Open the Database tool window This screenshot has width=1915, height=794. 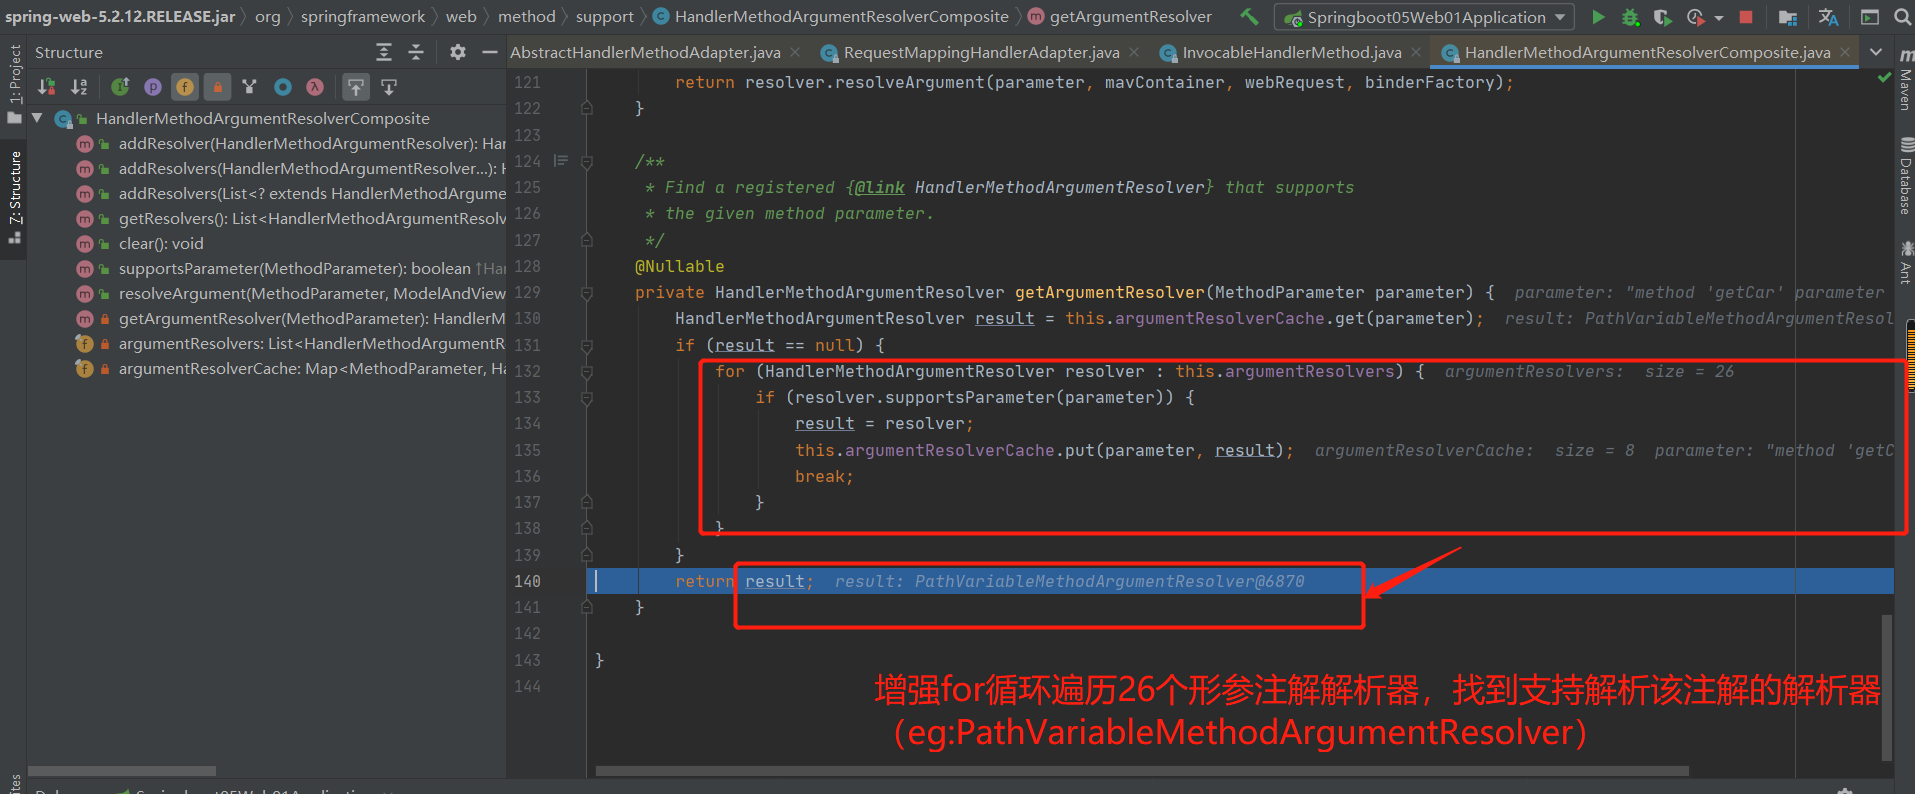click(1904, 178)
